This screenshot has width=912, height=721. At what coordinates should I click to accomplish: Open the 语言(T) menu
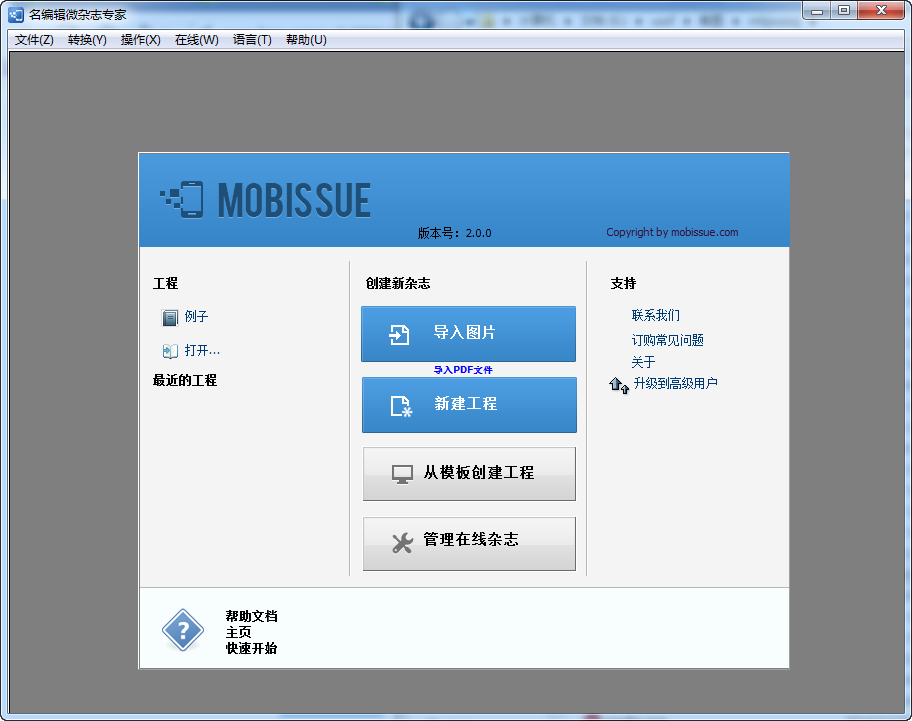252,40
